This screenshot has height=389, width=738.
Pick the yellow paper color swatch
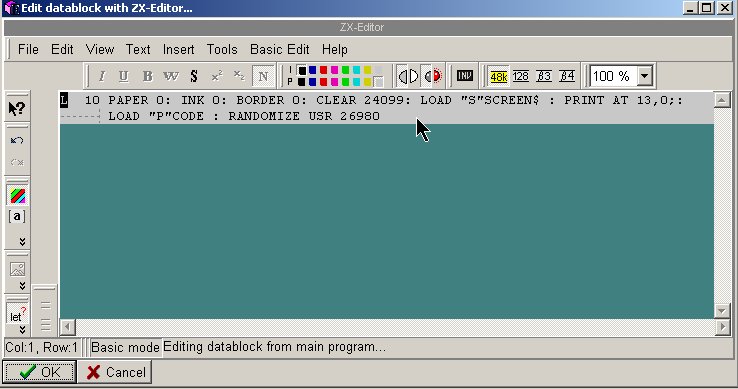point(368,82)
